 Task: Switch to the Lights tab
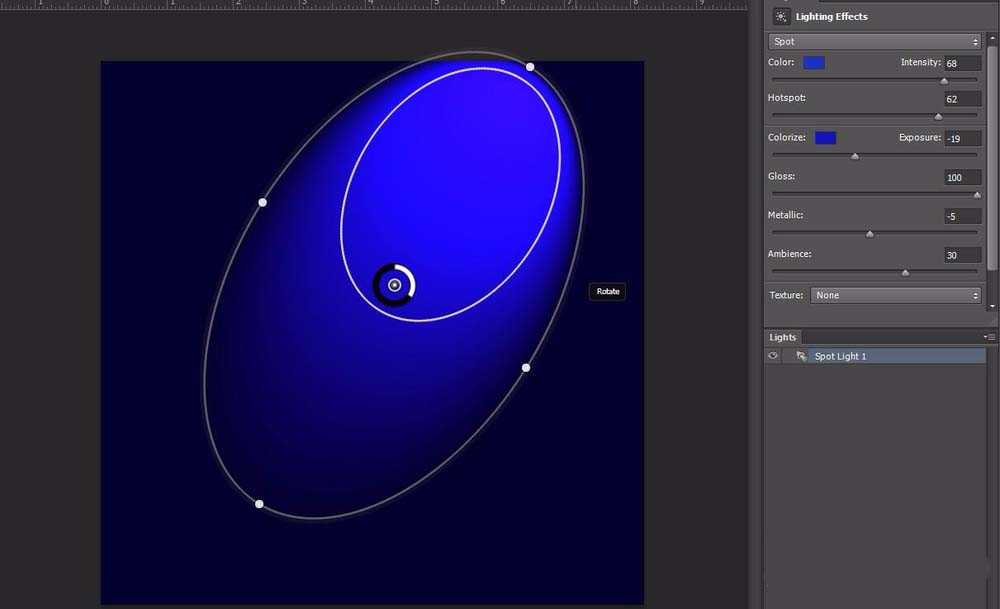pos(783,337)
